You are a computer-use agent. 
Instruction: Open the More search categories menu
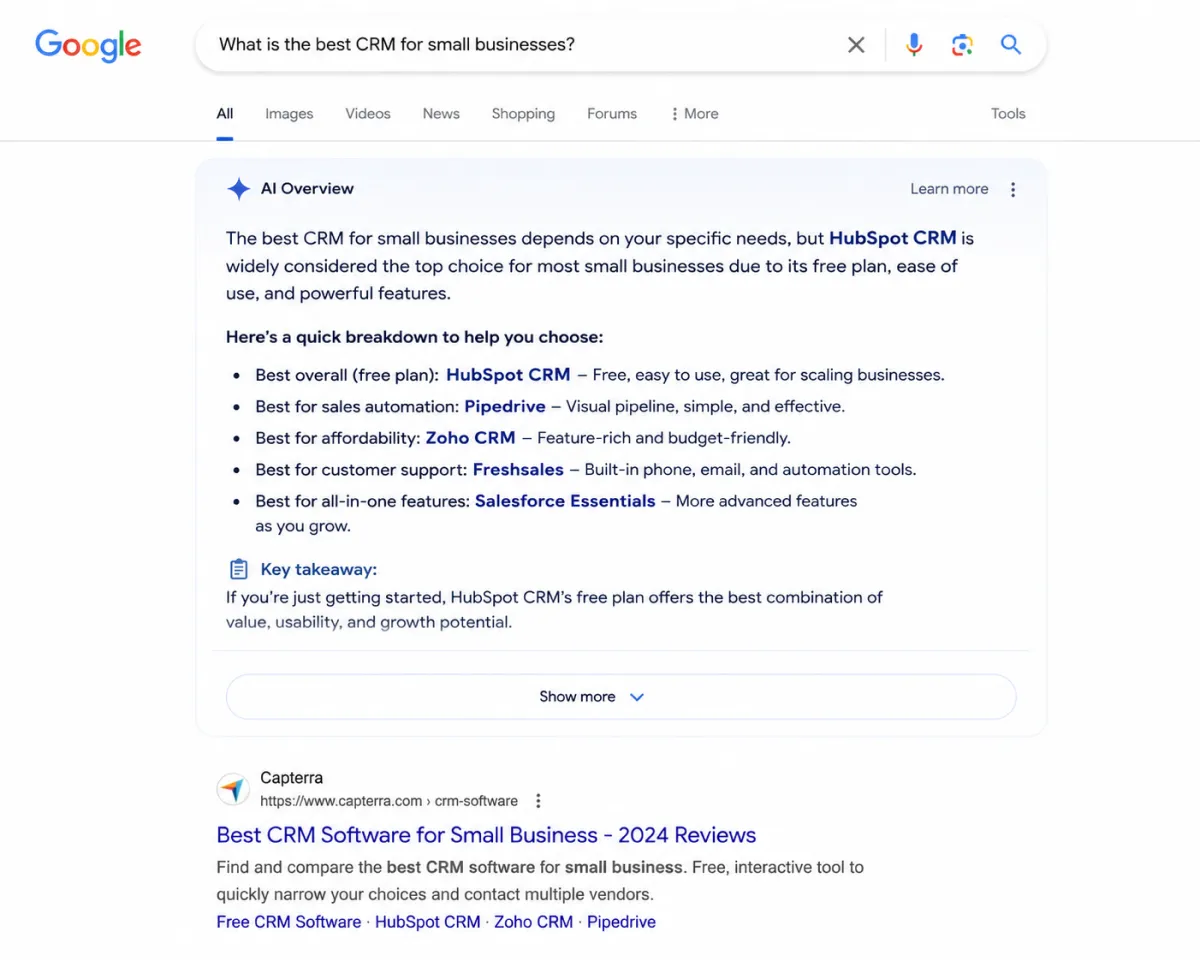[x=694, y=114]
